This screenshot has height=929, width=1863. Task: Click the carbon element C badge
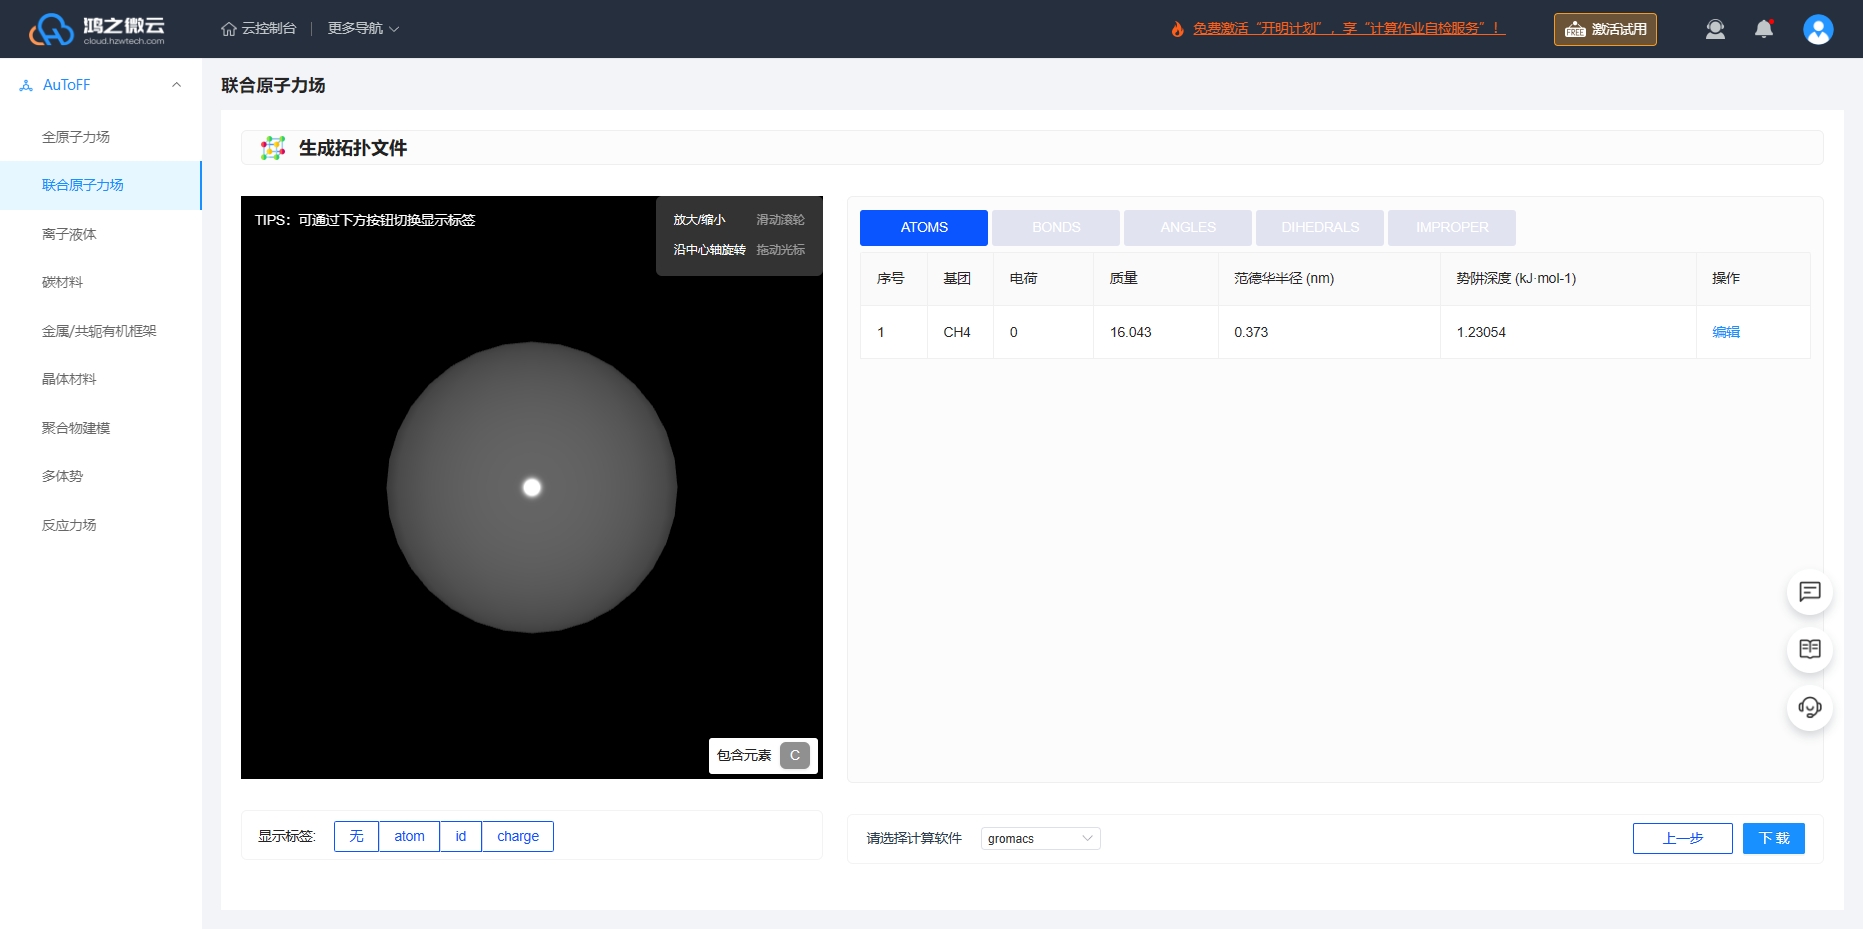click(795, 755)
